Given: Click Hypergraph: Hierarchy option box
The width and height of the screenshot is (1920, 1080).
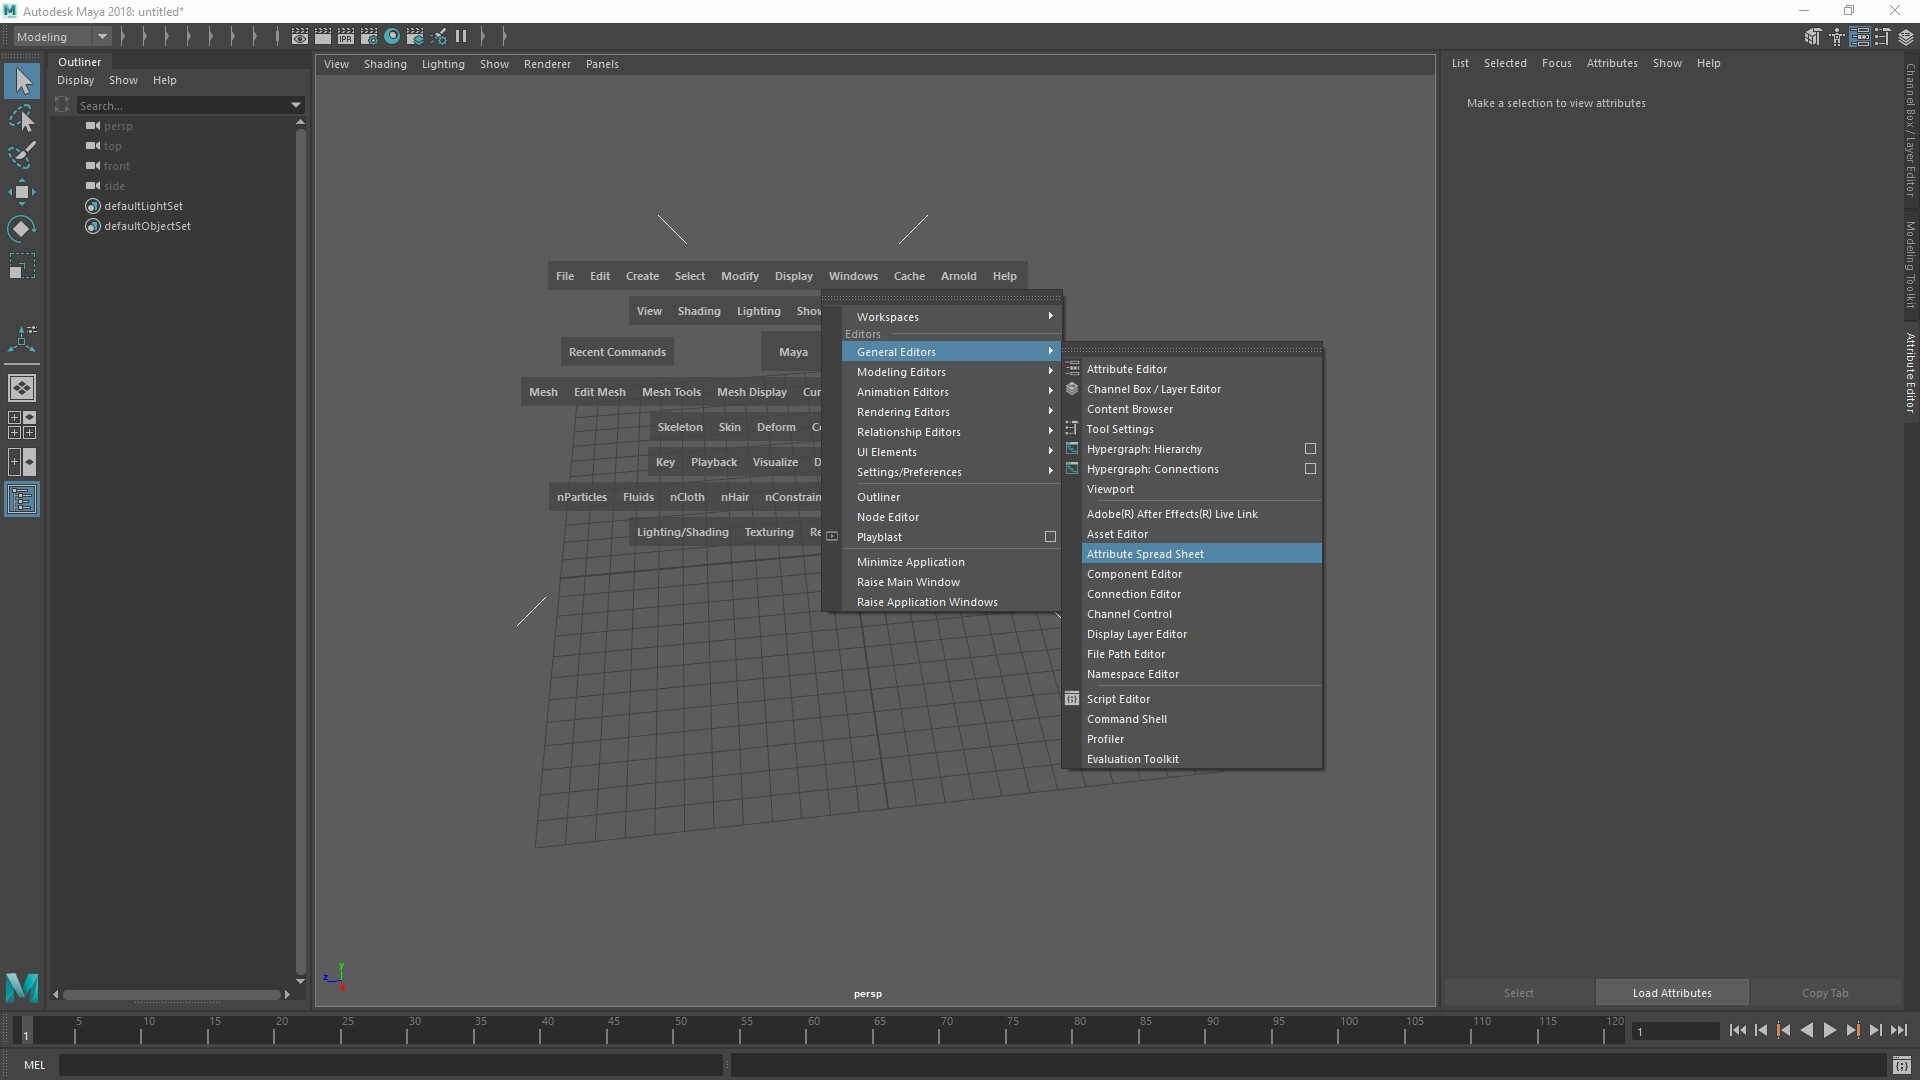Looking at the screenshot, I should click(x=1310, y=449).
